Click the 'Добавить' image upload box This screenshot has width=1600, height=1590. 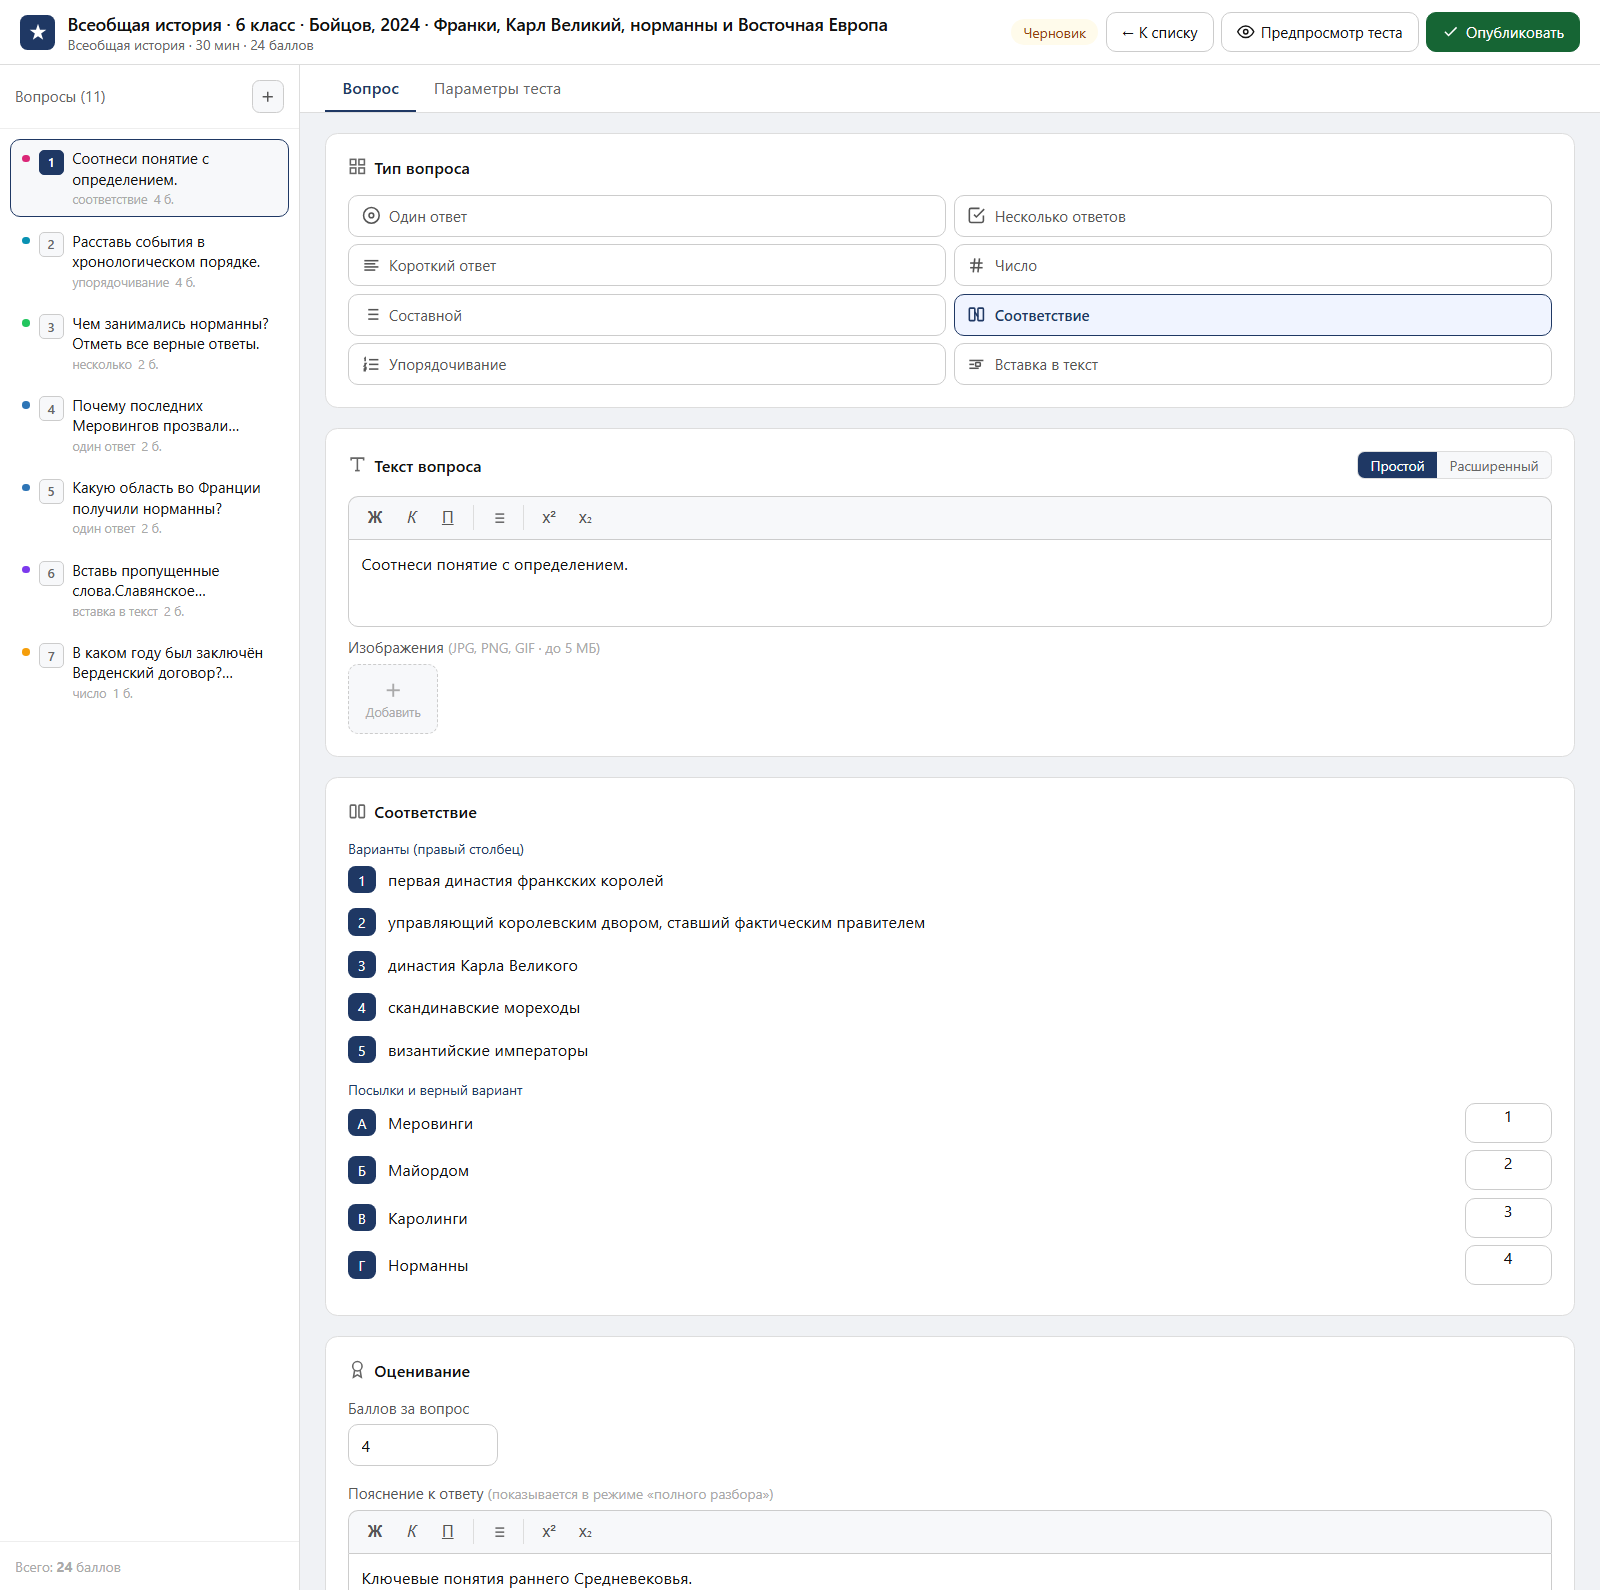click(x=393, y=699)
